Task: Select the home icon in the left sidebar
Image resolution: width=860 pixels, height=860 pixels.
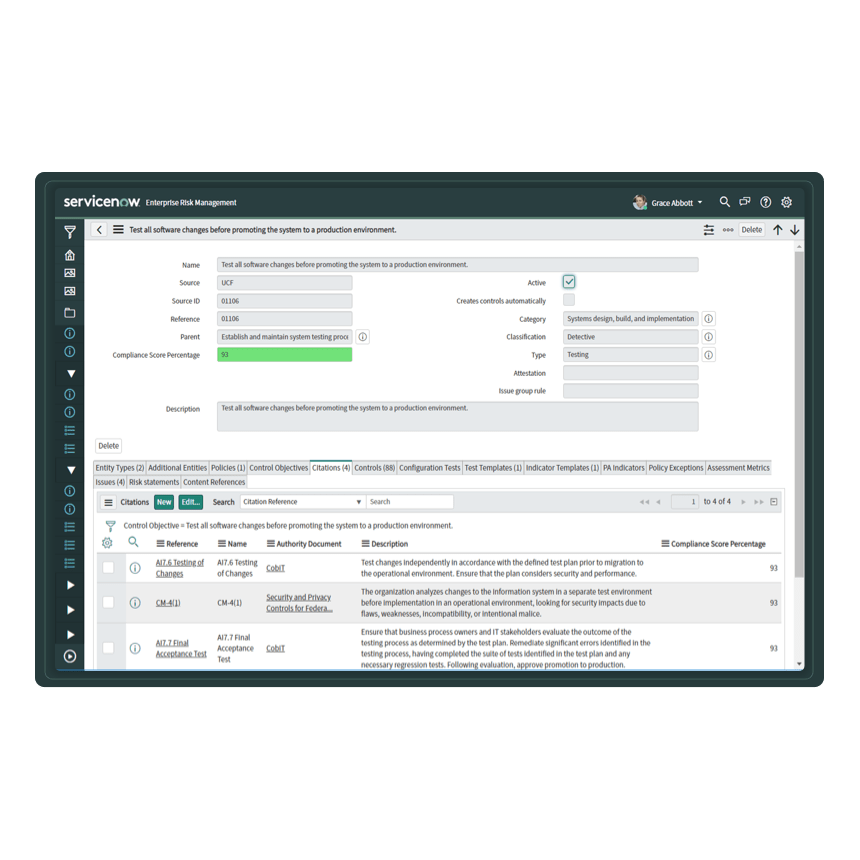Action: pyautogui.click(x=68, y=255)
